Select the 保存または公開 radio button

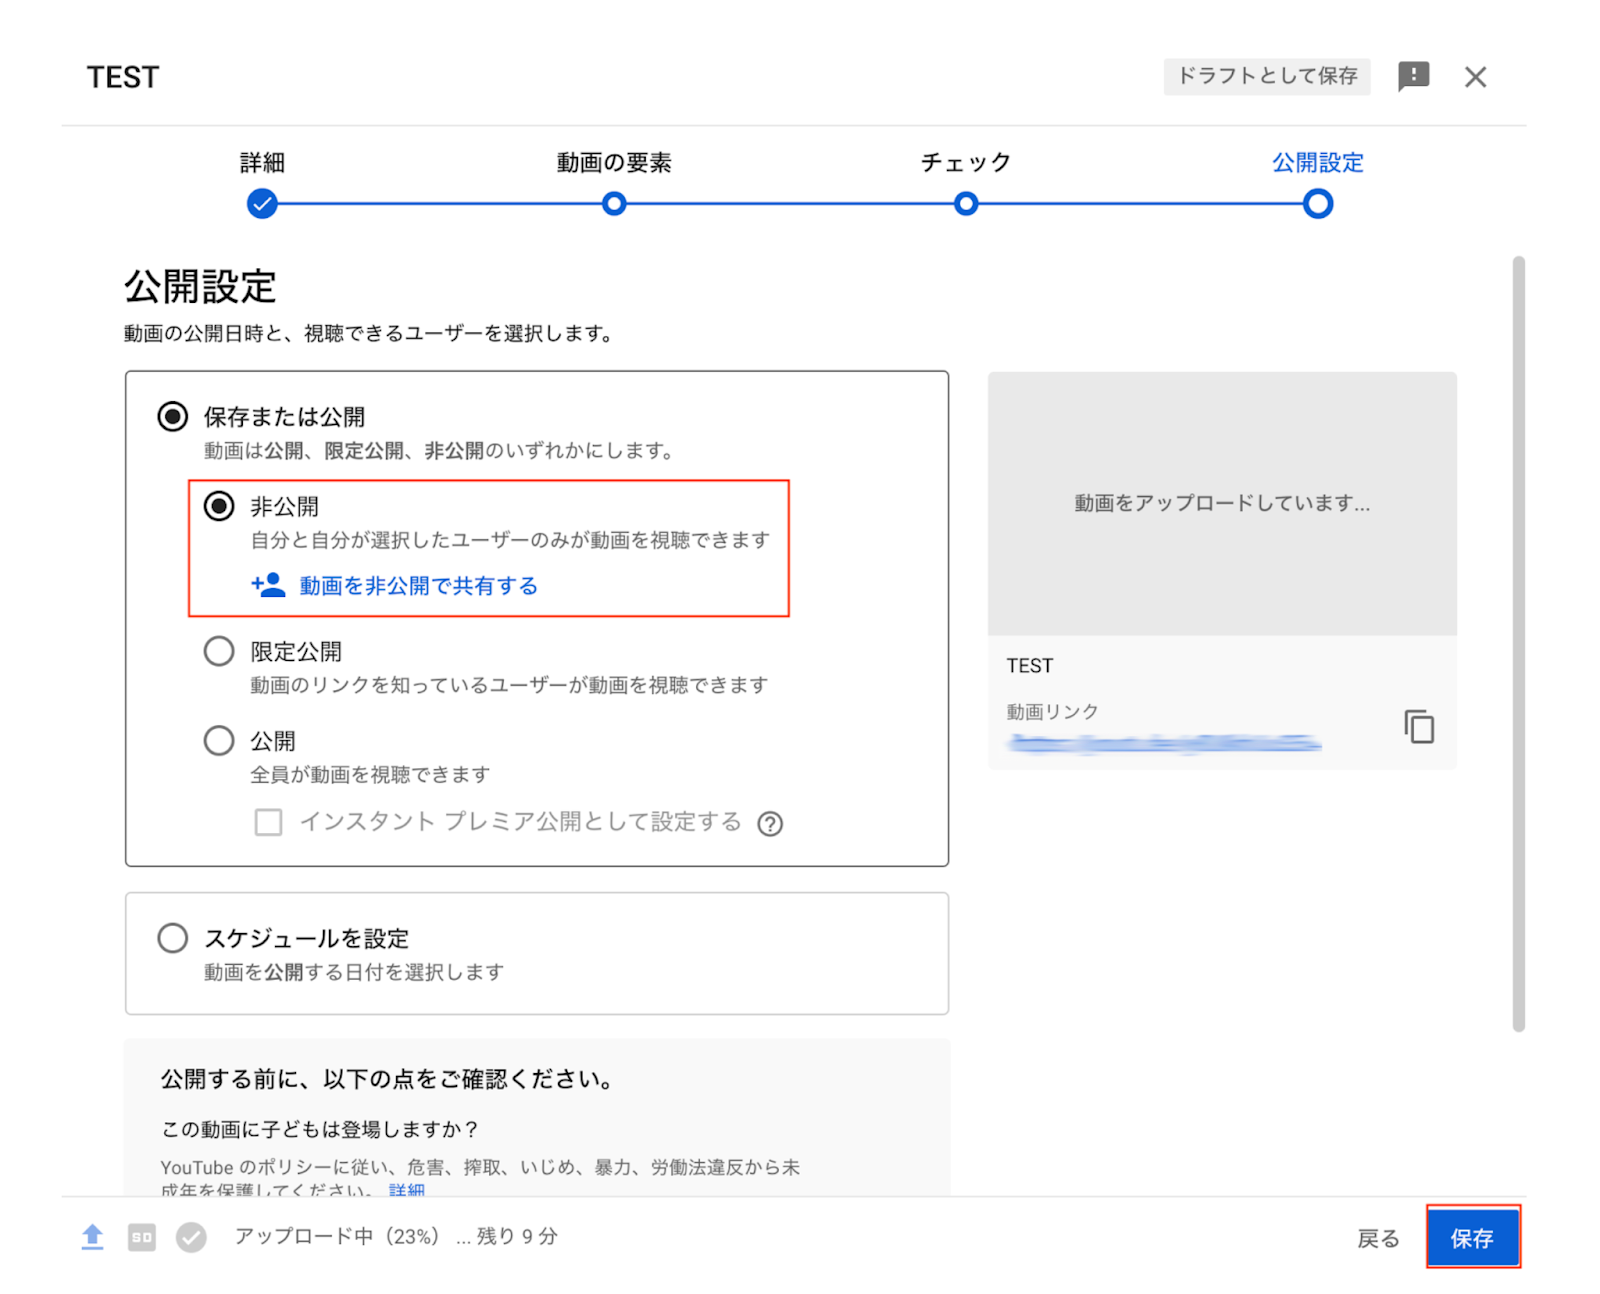pyautogui.click(x=173, y=416)
